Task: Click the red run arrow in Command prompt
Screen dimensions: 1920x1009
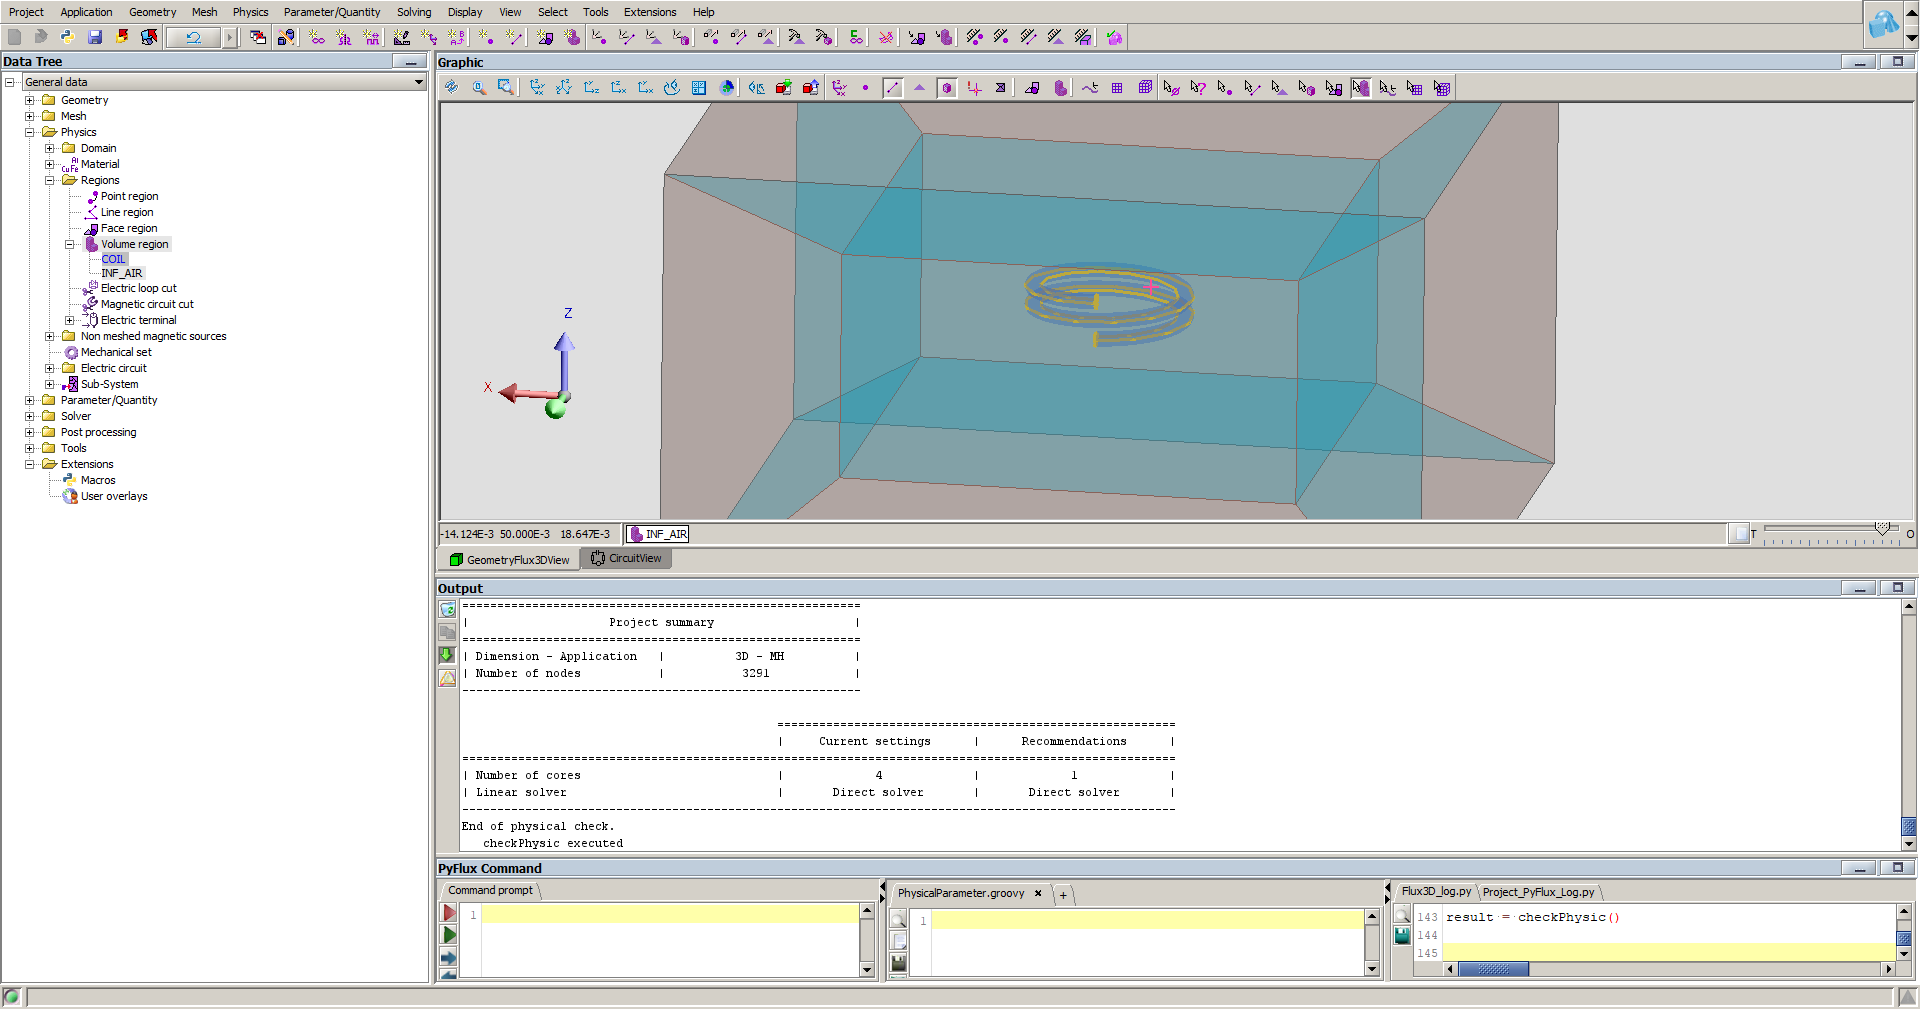Action: (x=449, y=913)
